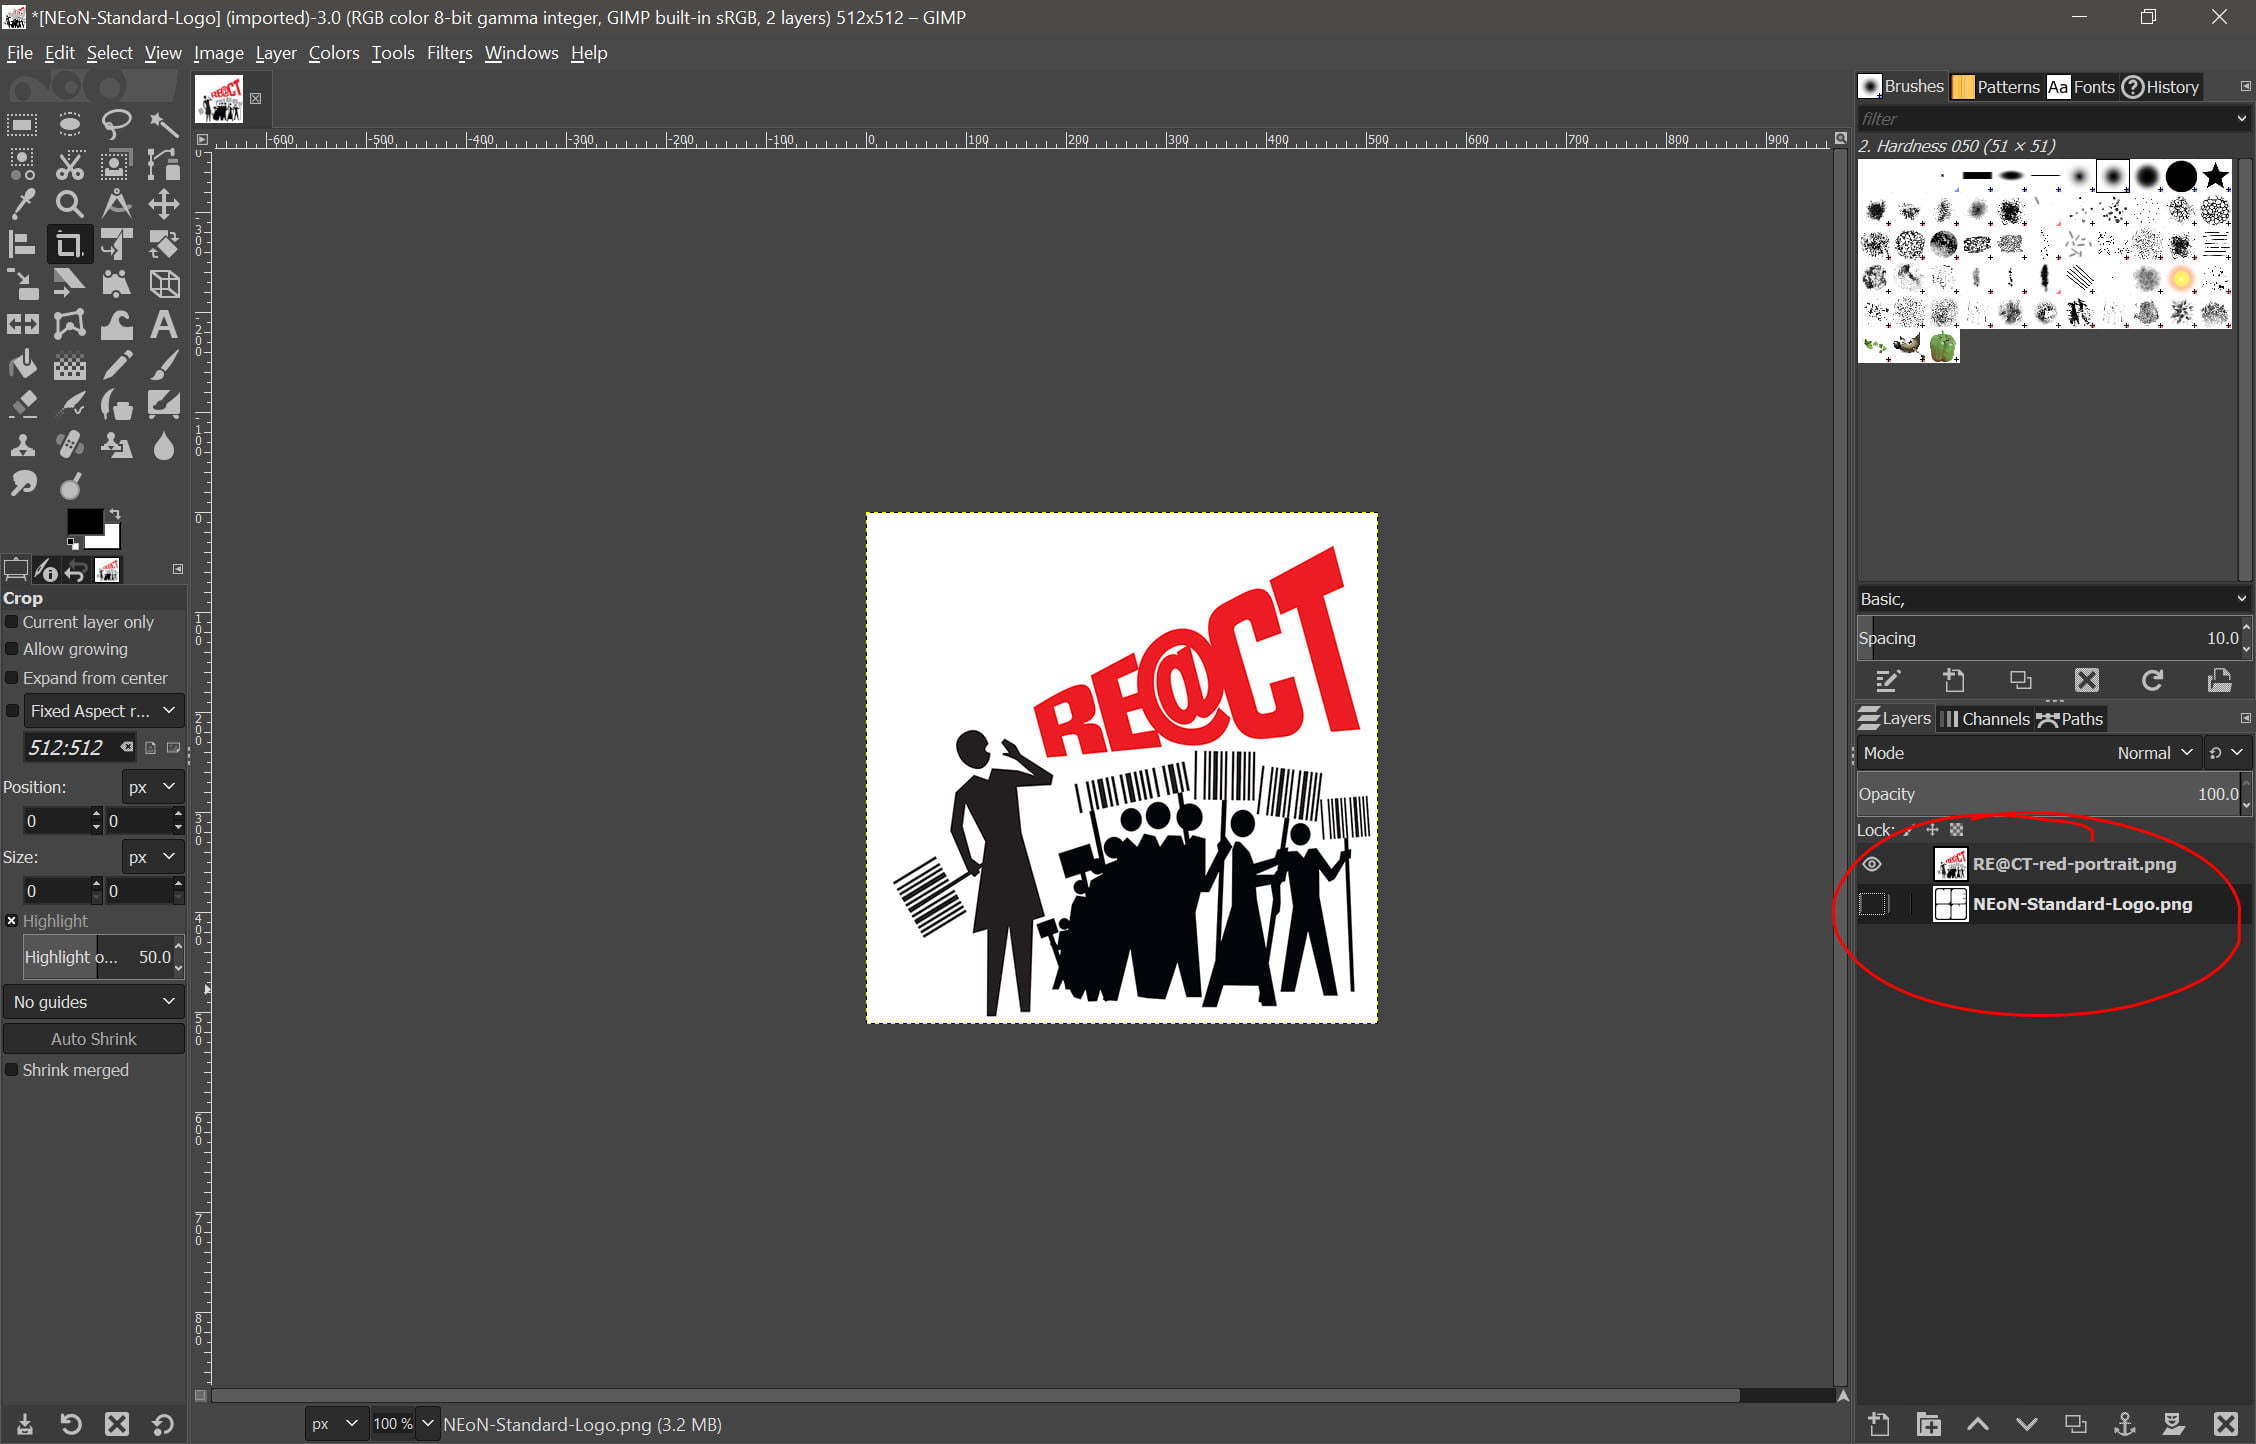2256x1444 pixels.
Task: Toggle lock alpha channel icon
Action: (x=1957, y=830)
